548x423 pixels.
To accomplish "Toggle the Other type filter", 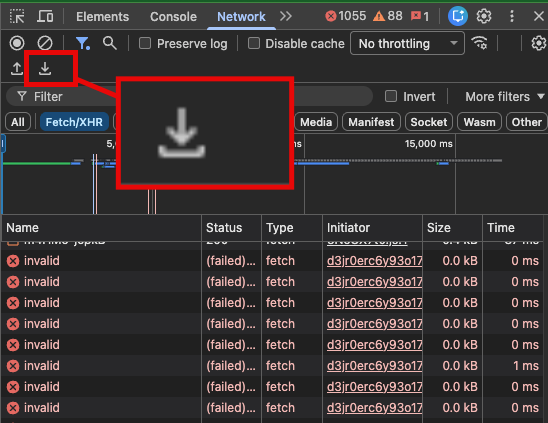I will 527,122.
